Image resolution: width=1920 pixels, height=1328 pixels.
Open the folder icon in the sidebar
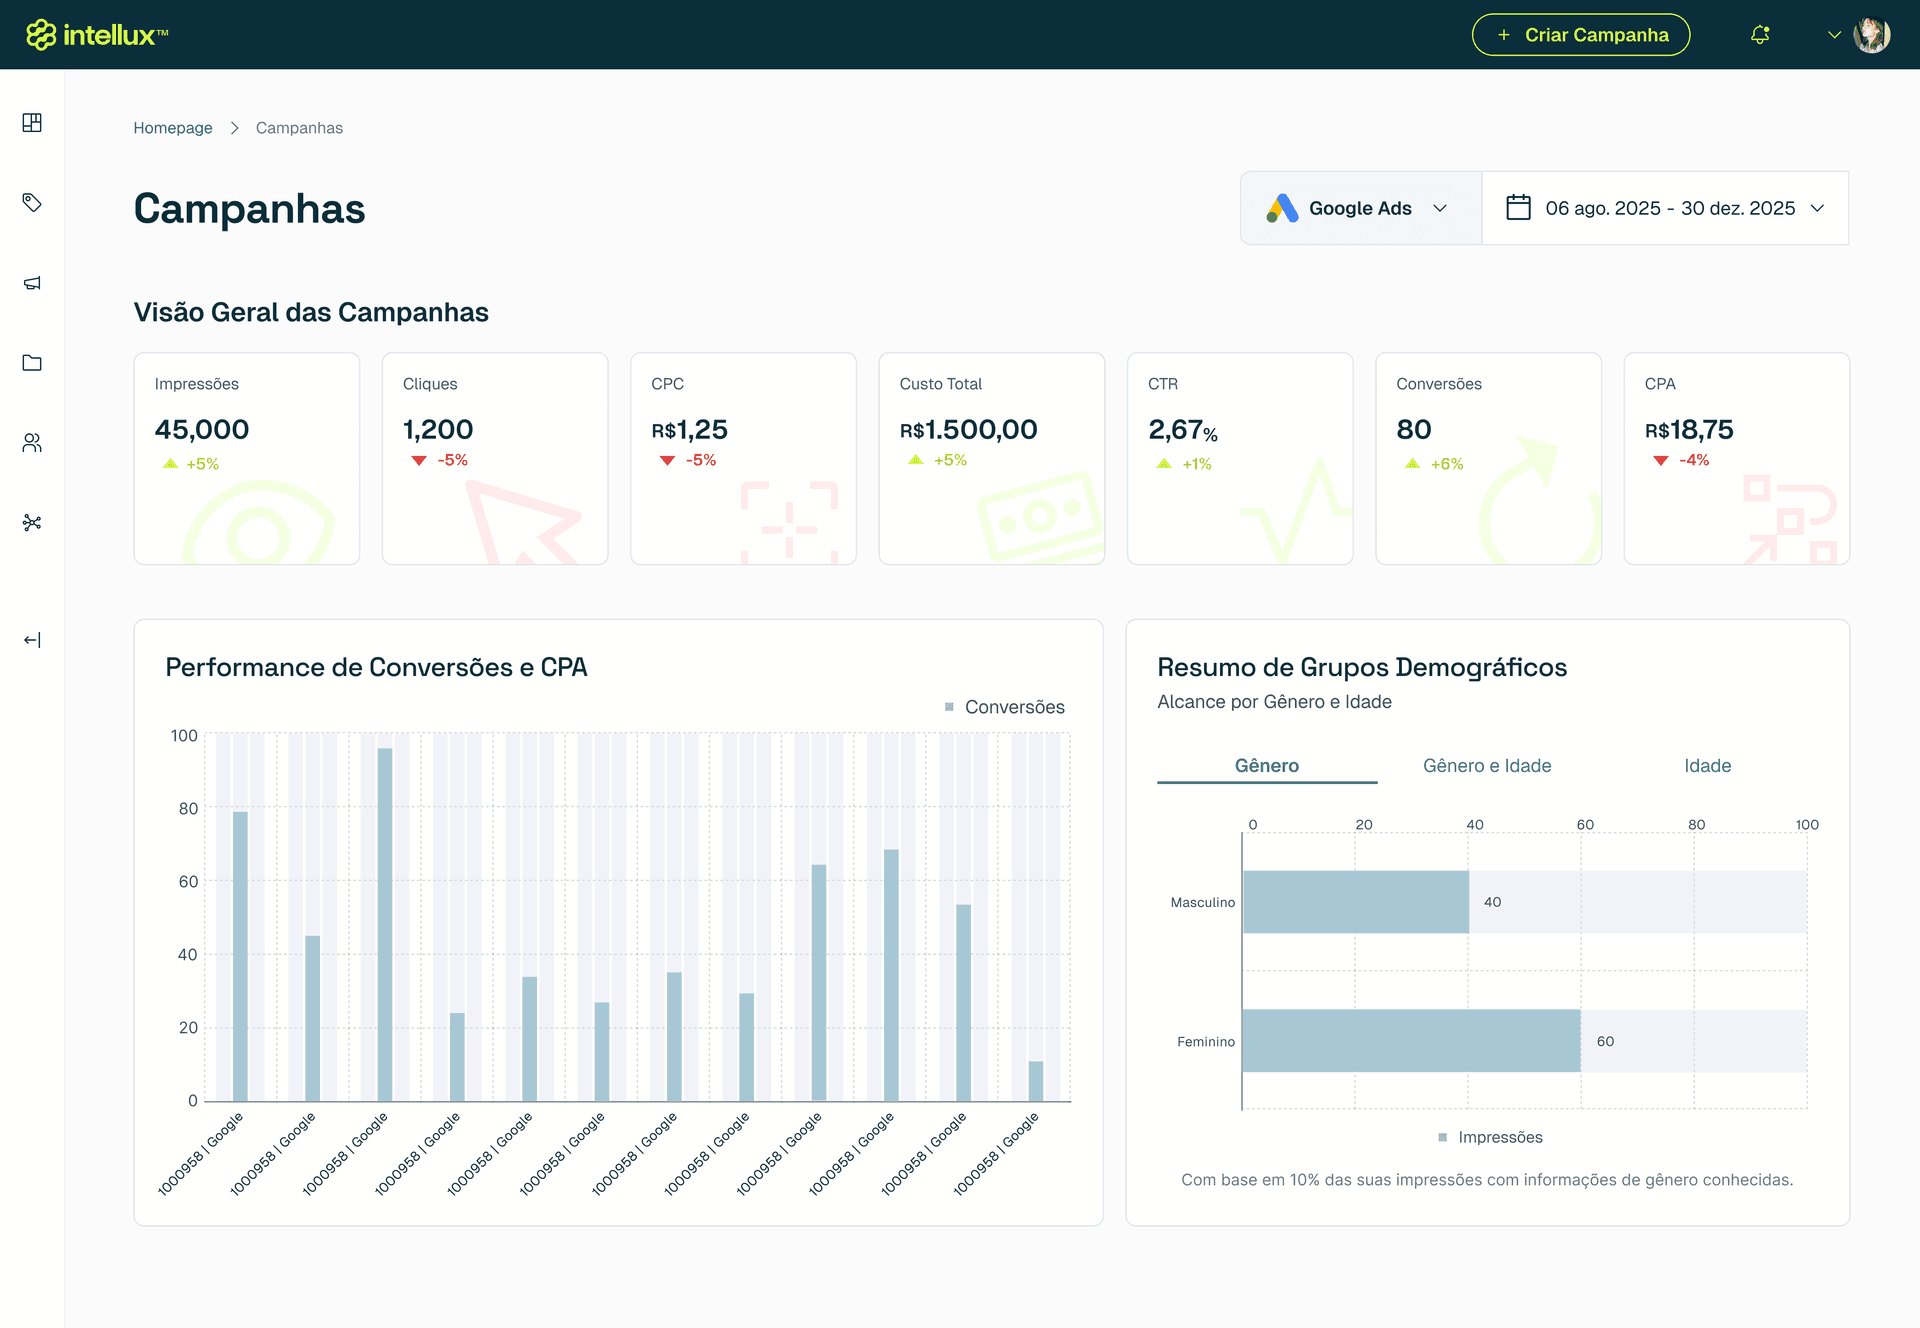pyautogui.click(x=32, y=362)
